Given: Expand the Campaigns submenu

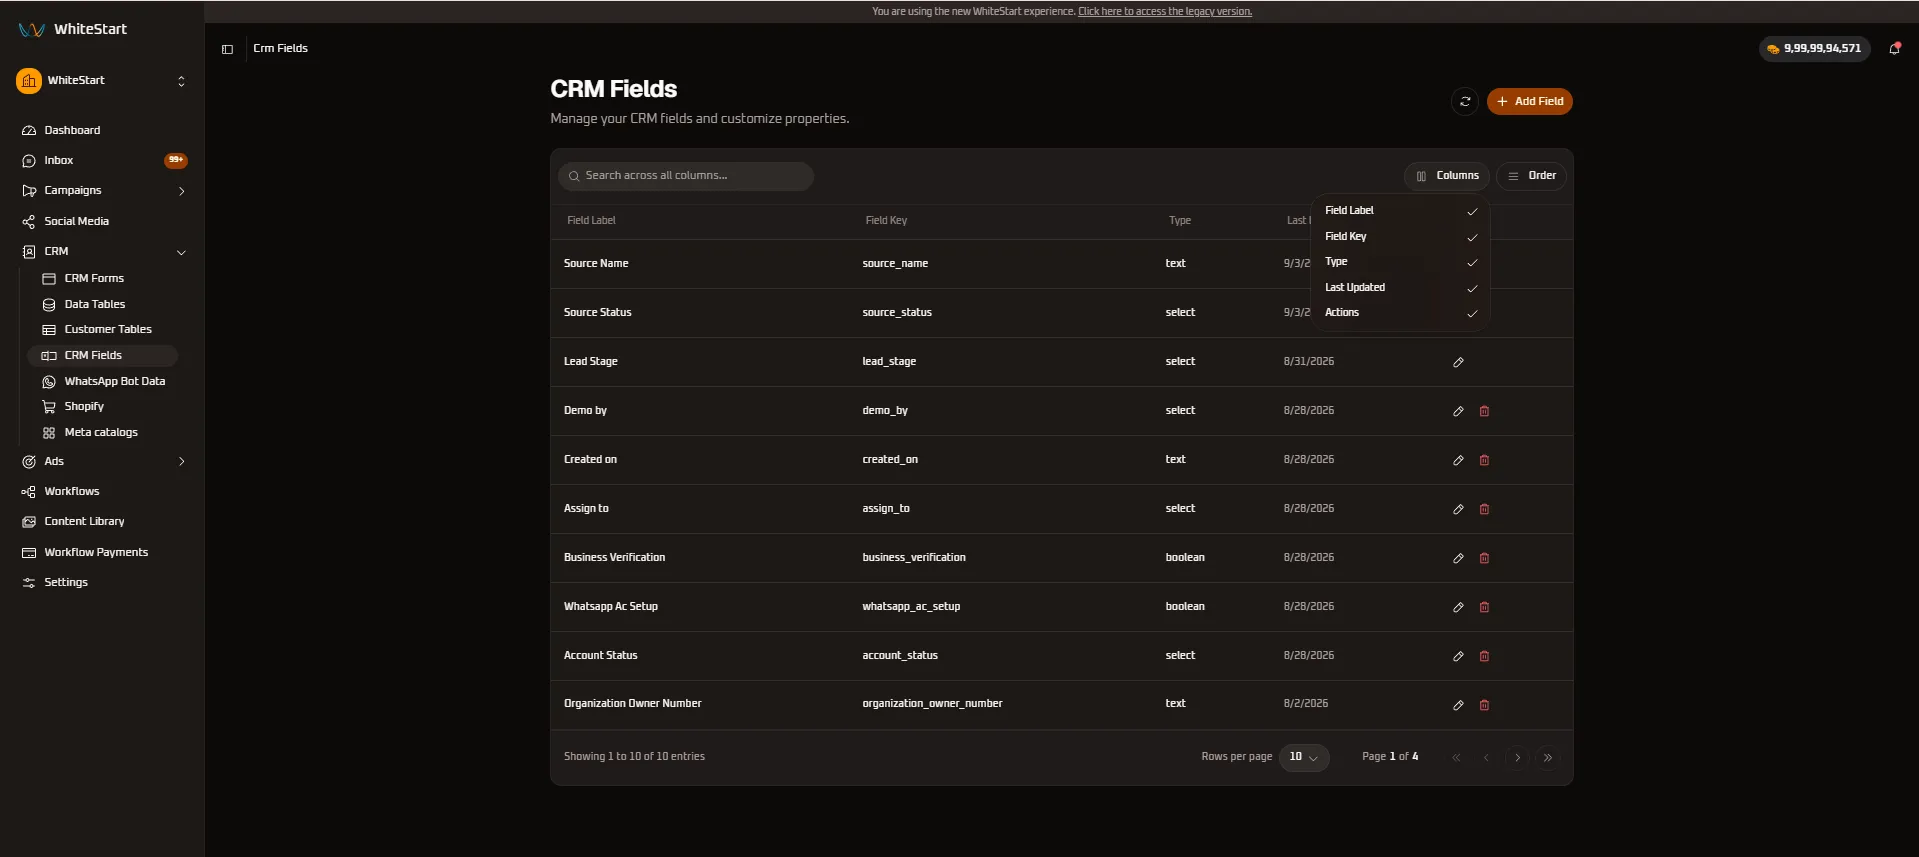Looking at the screenshot, I should [x=181, y=191].
